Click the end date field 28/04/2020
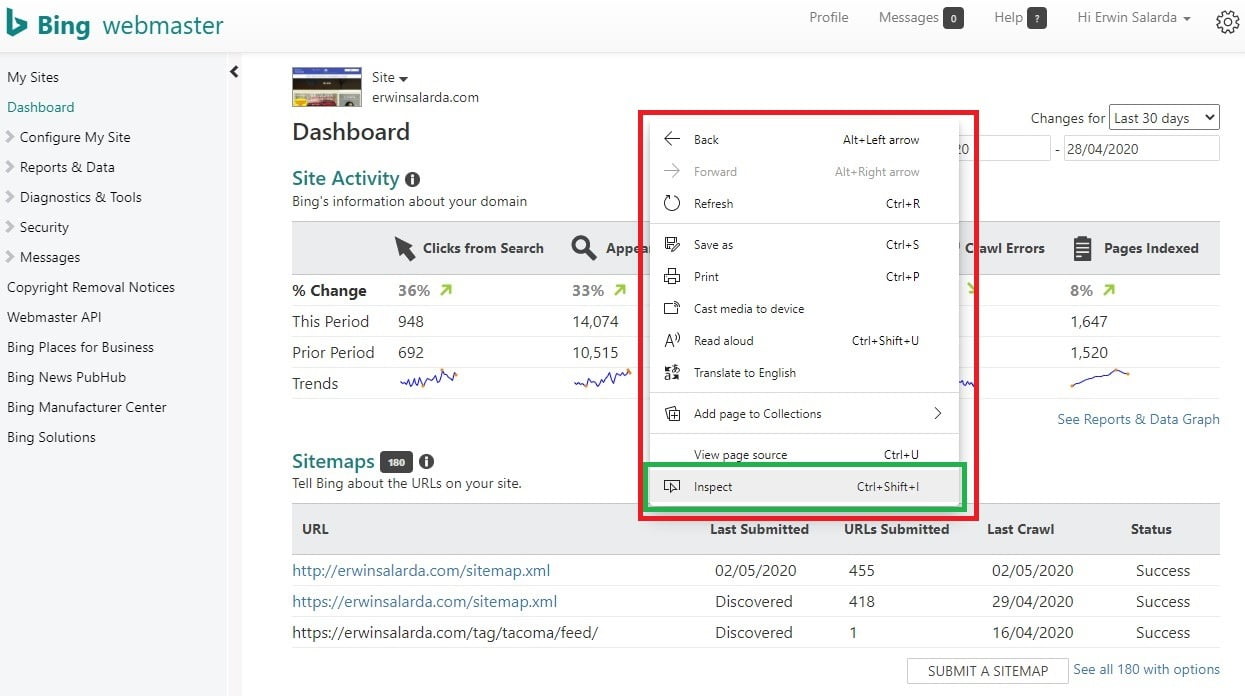This screenshot has height=696, width=1245. 1141,149
